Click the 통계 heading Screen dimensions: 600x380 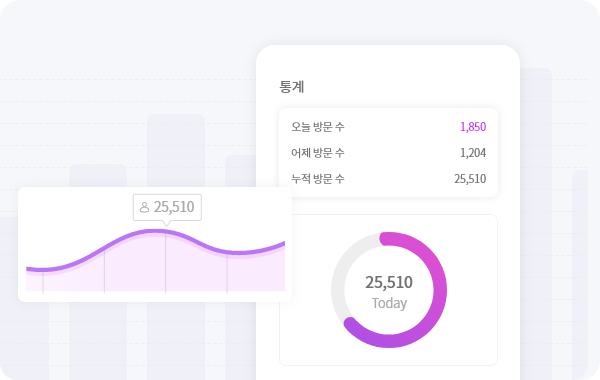point(292,86)
